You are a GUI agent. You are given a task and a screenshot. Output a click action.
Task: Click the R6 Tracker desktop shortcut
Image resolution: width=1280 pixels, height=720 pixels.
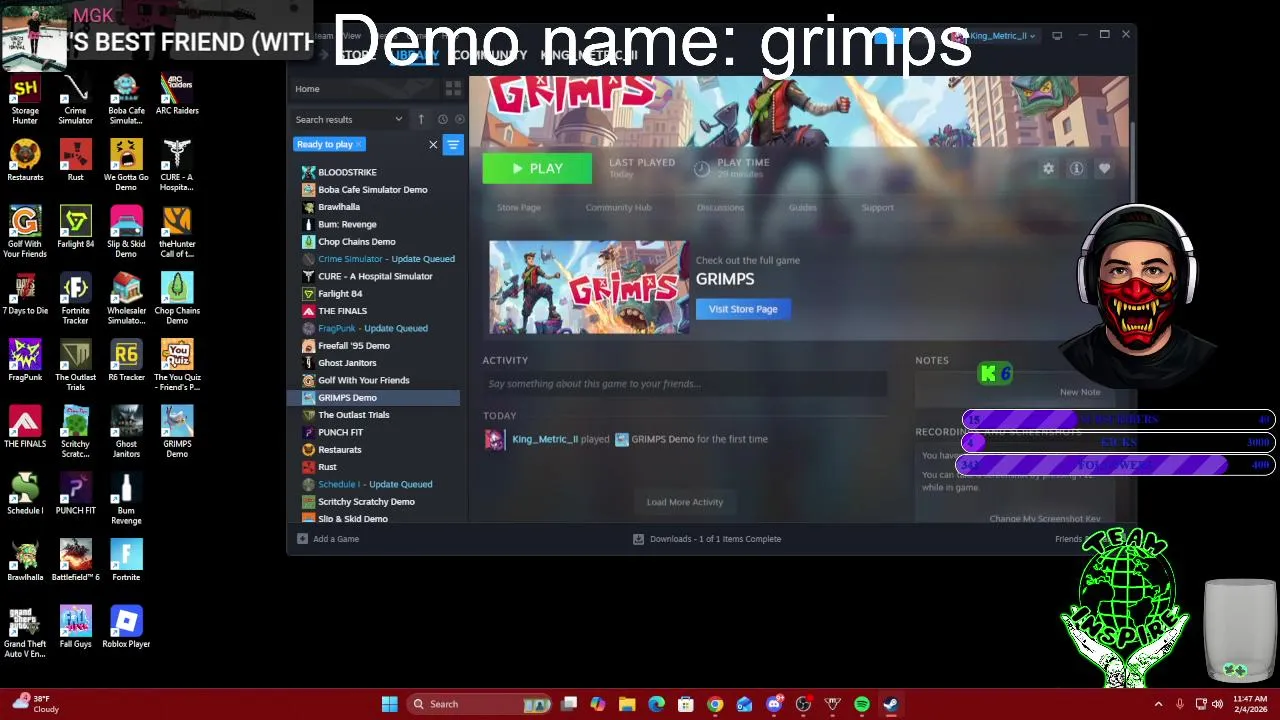pyautogui.click(x=126, y=362)
